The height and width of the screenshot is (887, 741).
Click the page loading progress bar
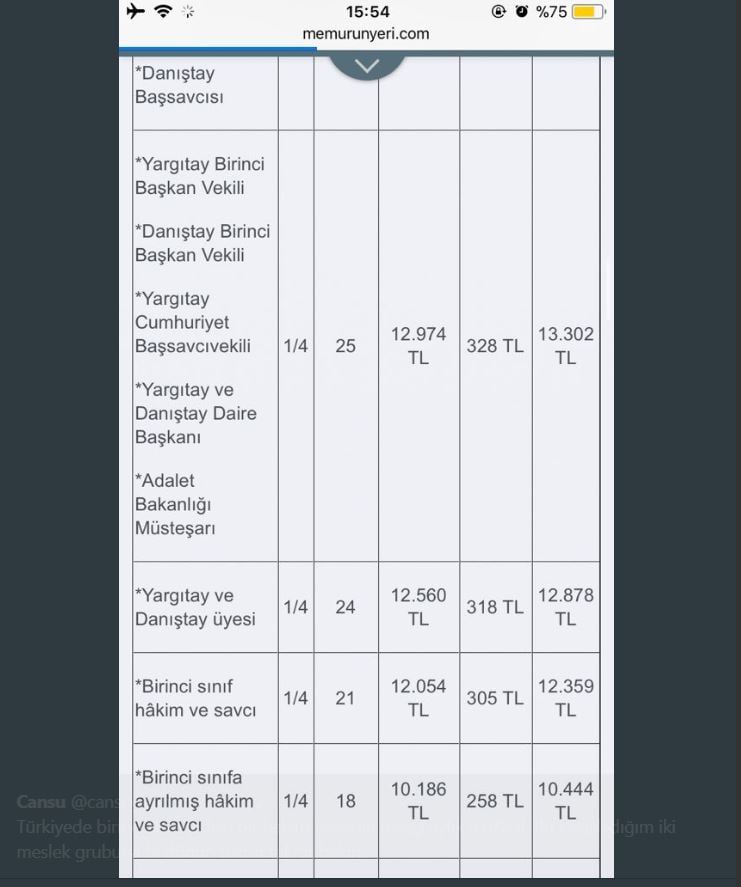click(x=218, y=48)
